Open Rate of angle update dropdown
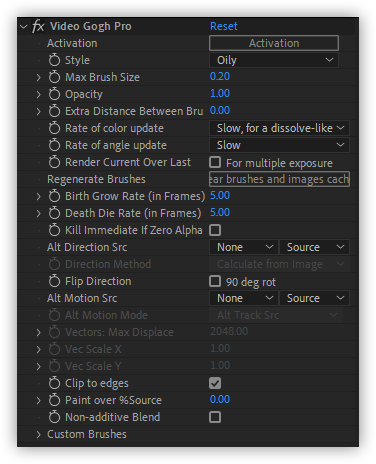The width and height of the screenshot is (376, 464). tap(279, 145)
